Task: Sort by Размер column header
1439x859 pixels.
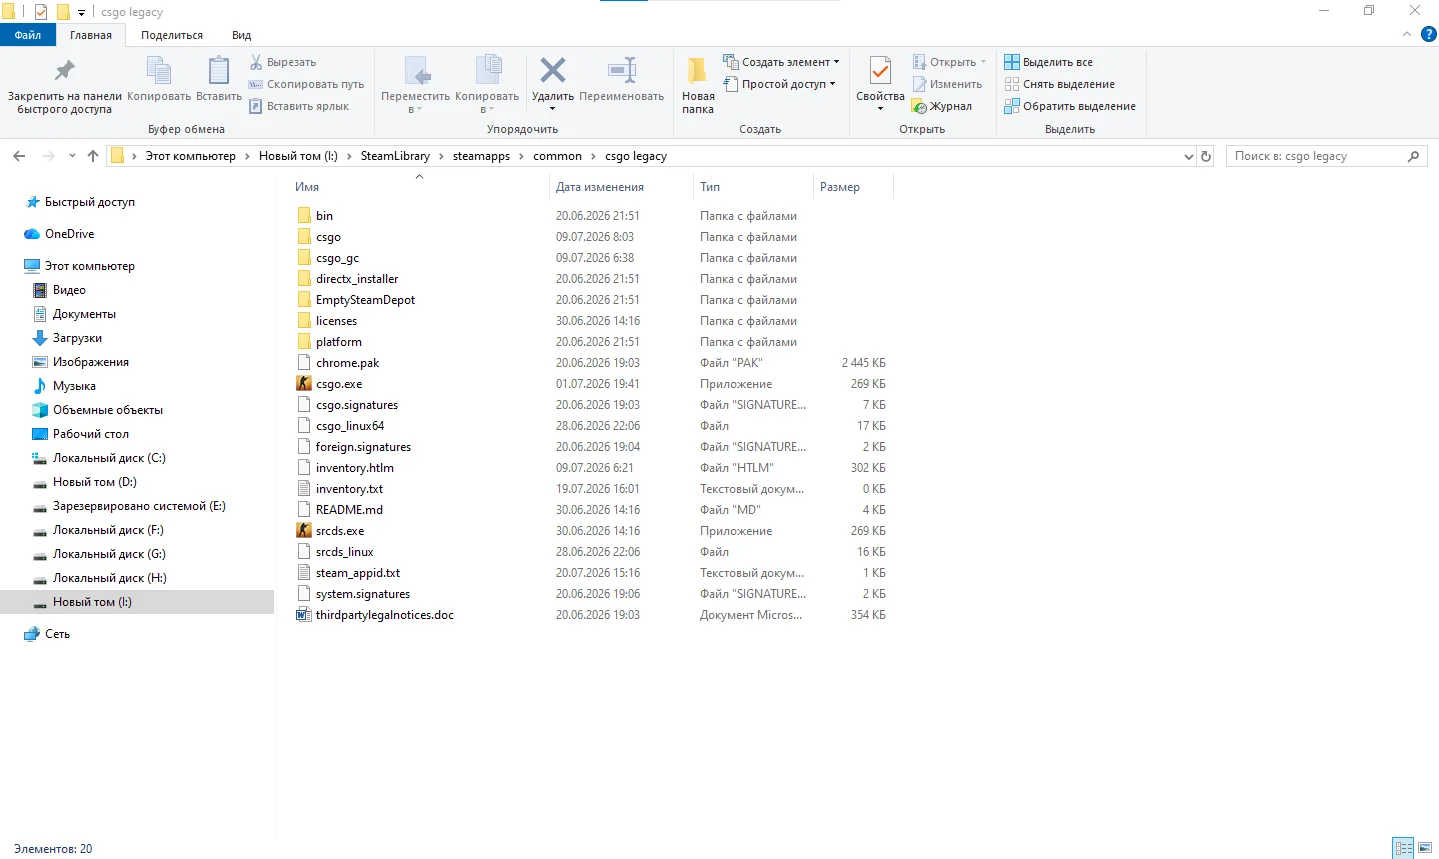Action: (x=840, y=187)
